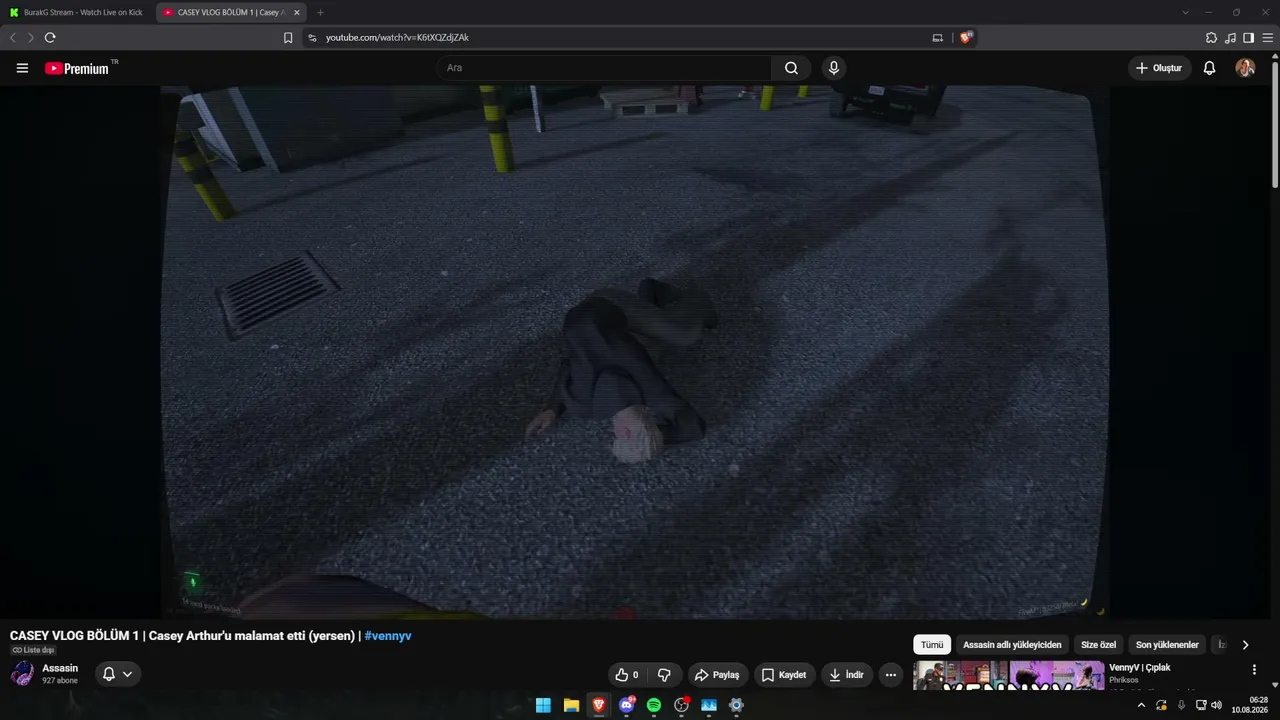Open the YouTube guide hamburger menu

[x=22, y=68]
